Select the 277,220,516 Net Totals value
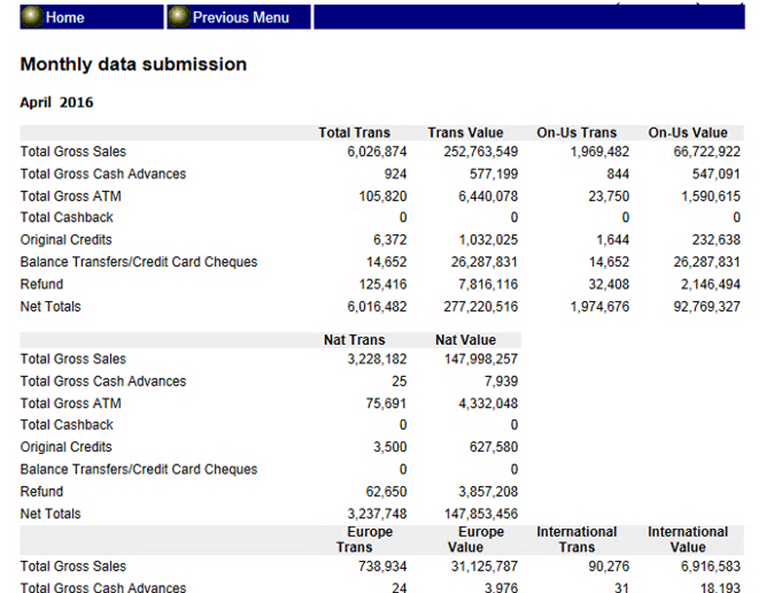The width and height of the screenshot is (766, 593). click(x=480, y=306)
